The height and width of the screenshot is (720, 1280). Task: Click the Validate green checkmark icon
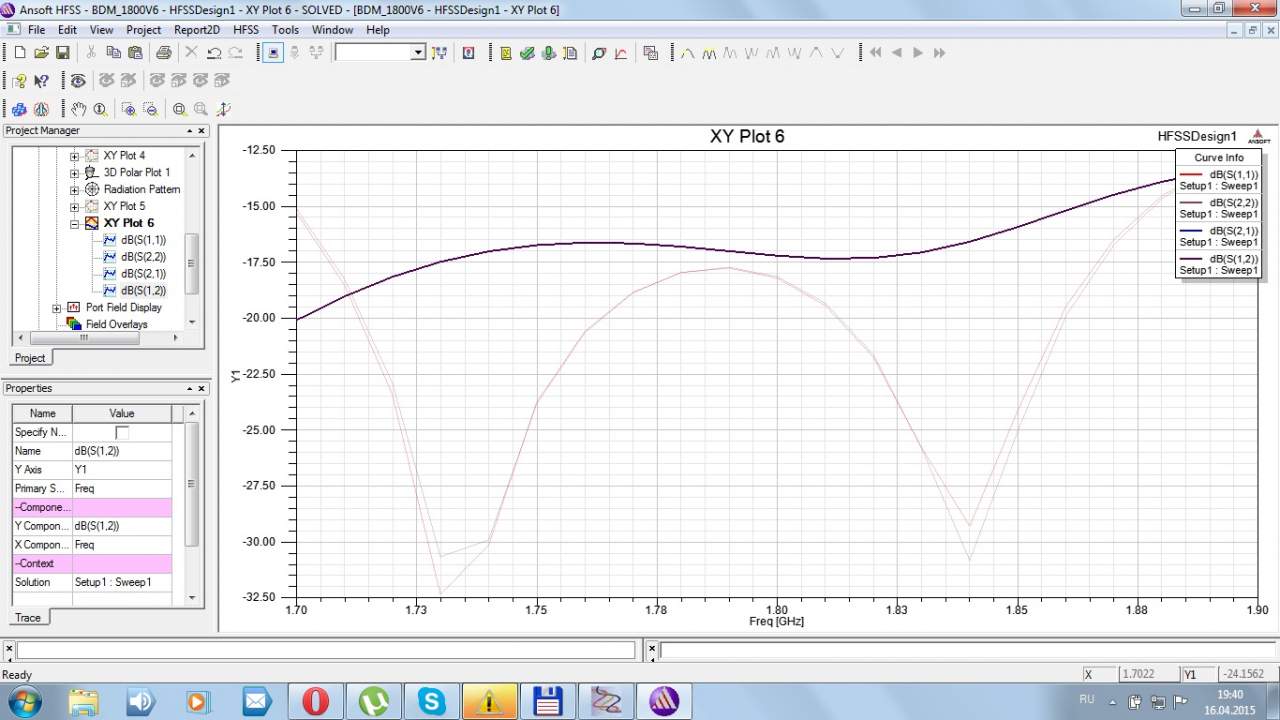point(527,53)
